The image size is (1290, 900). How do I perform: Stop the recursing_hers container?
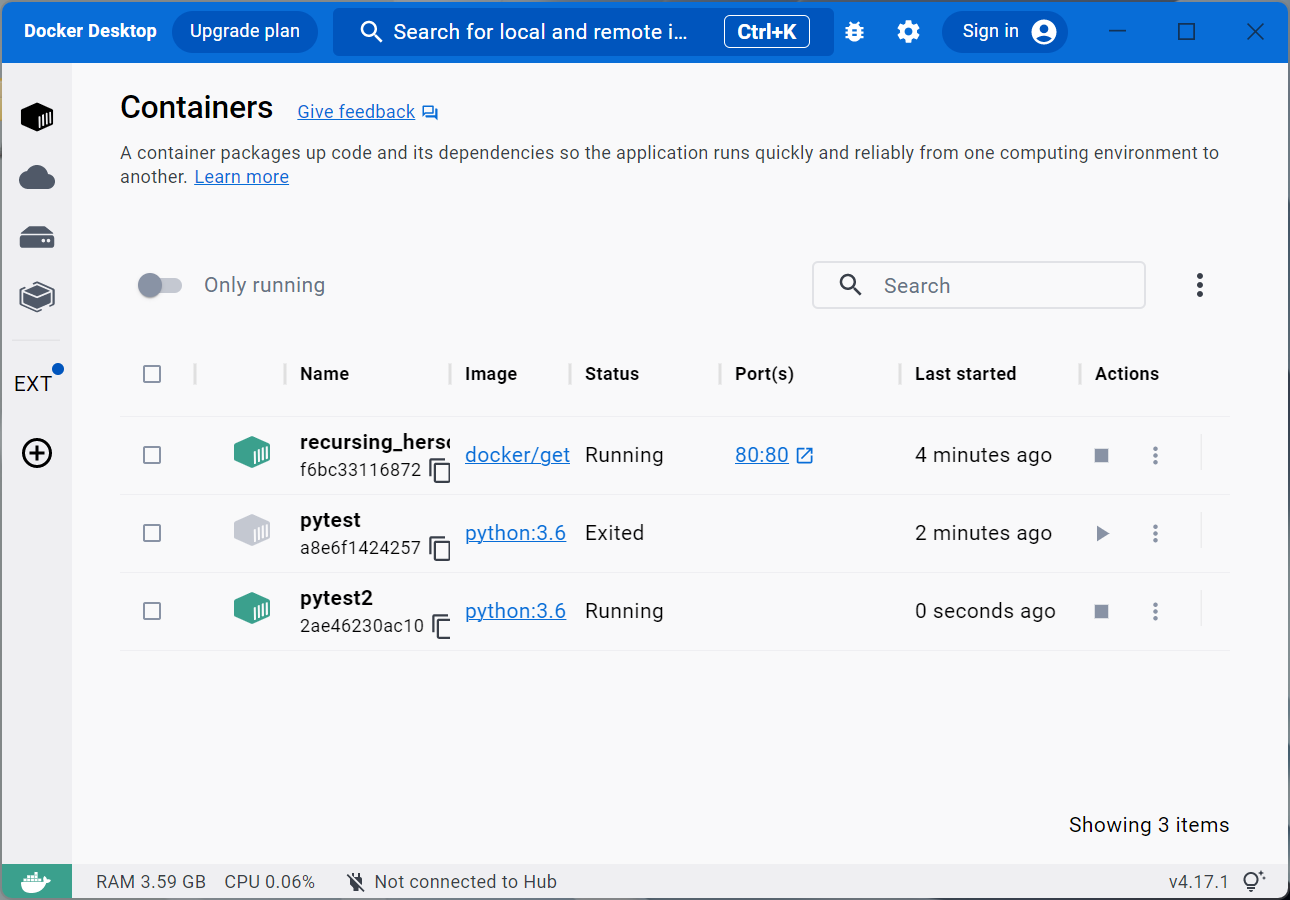coord(1102,455)
